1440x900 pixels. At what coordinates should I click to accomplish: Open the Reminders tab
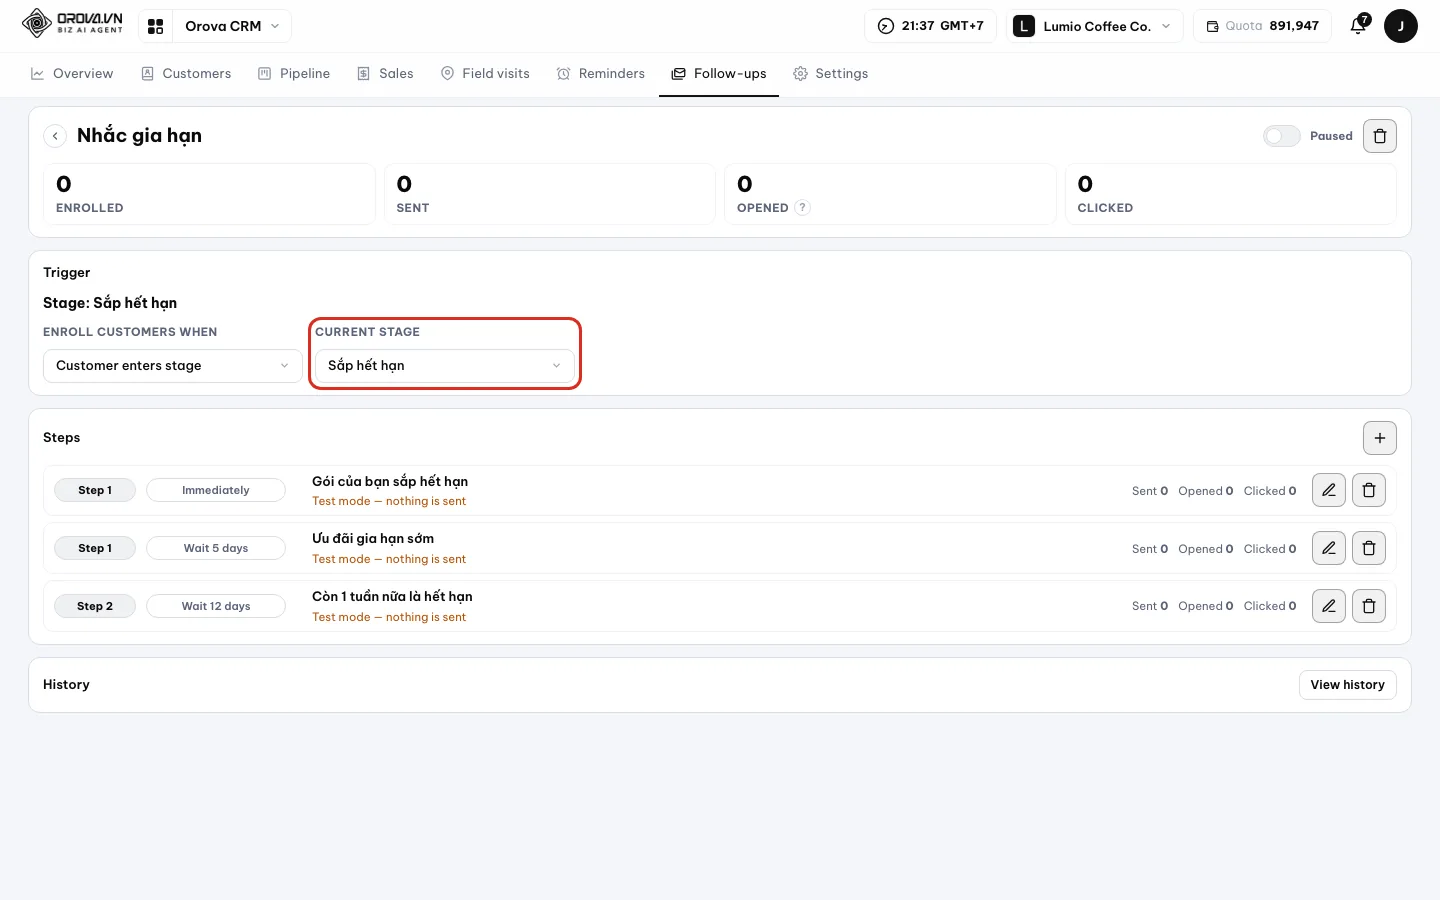[601, 74]
